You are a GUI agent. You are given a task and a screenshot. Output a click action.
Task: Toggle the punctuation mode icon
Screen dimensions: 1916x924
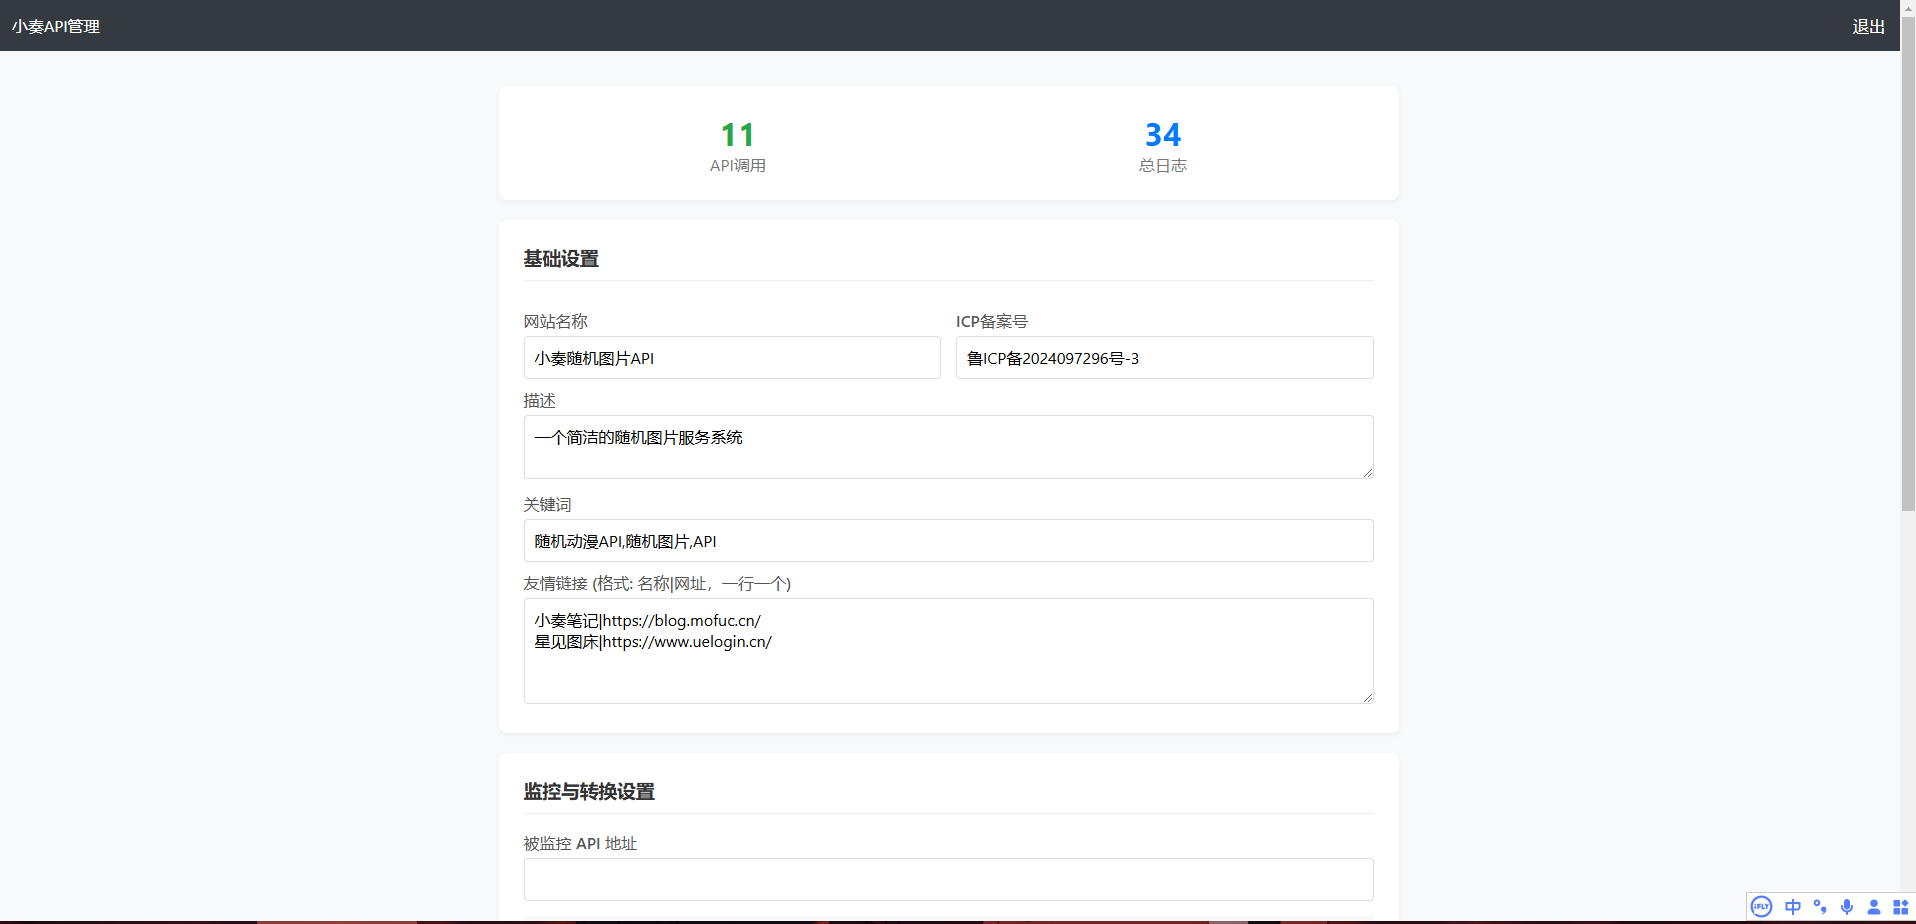(x=1820, y=907)
